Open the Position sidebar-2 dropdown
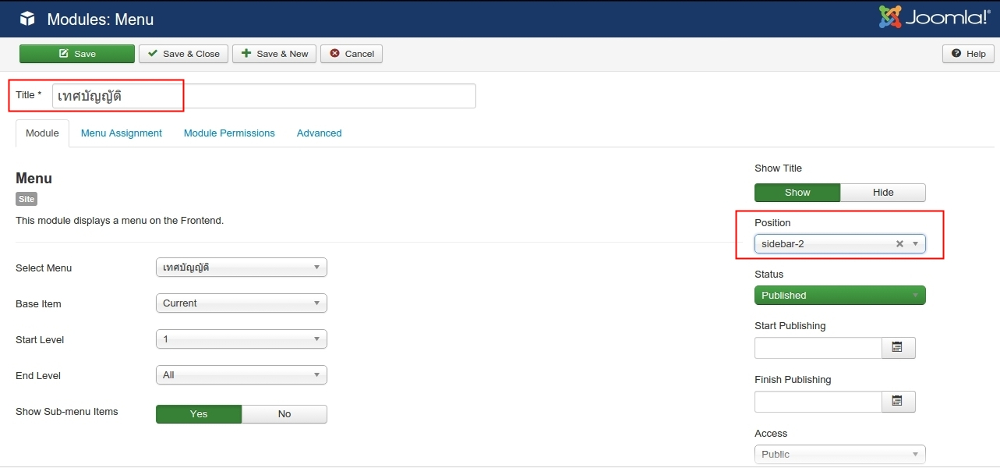Viewport: 1000px width, 468px height. coord(840,244)
